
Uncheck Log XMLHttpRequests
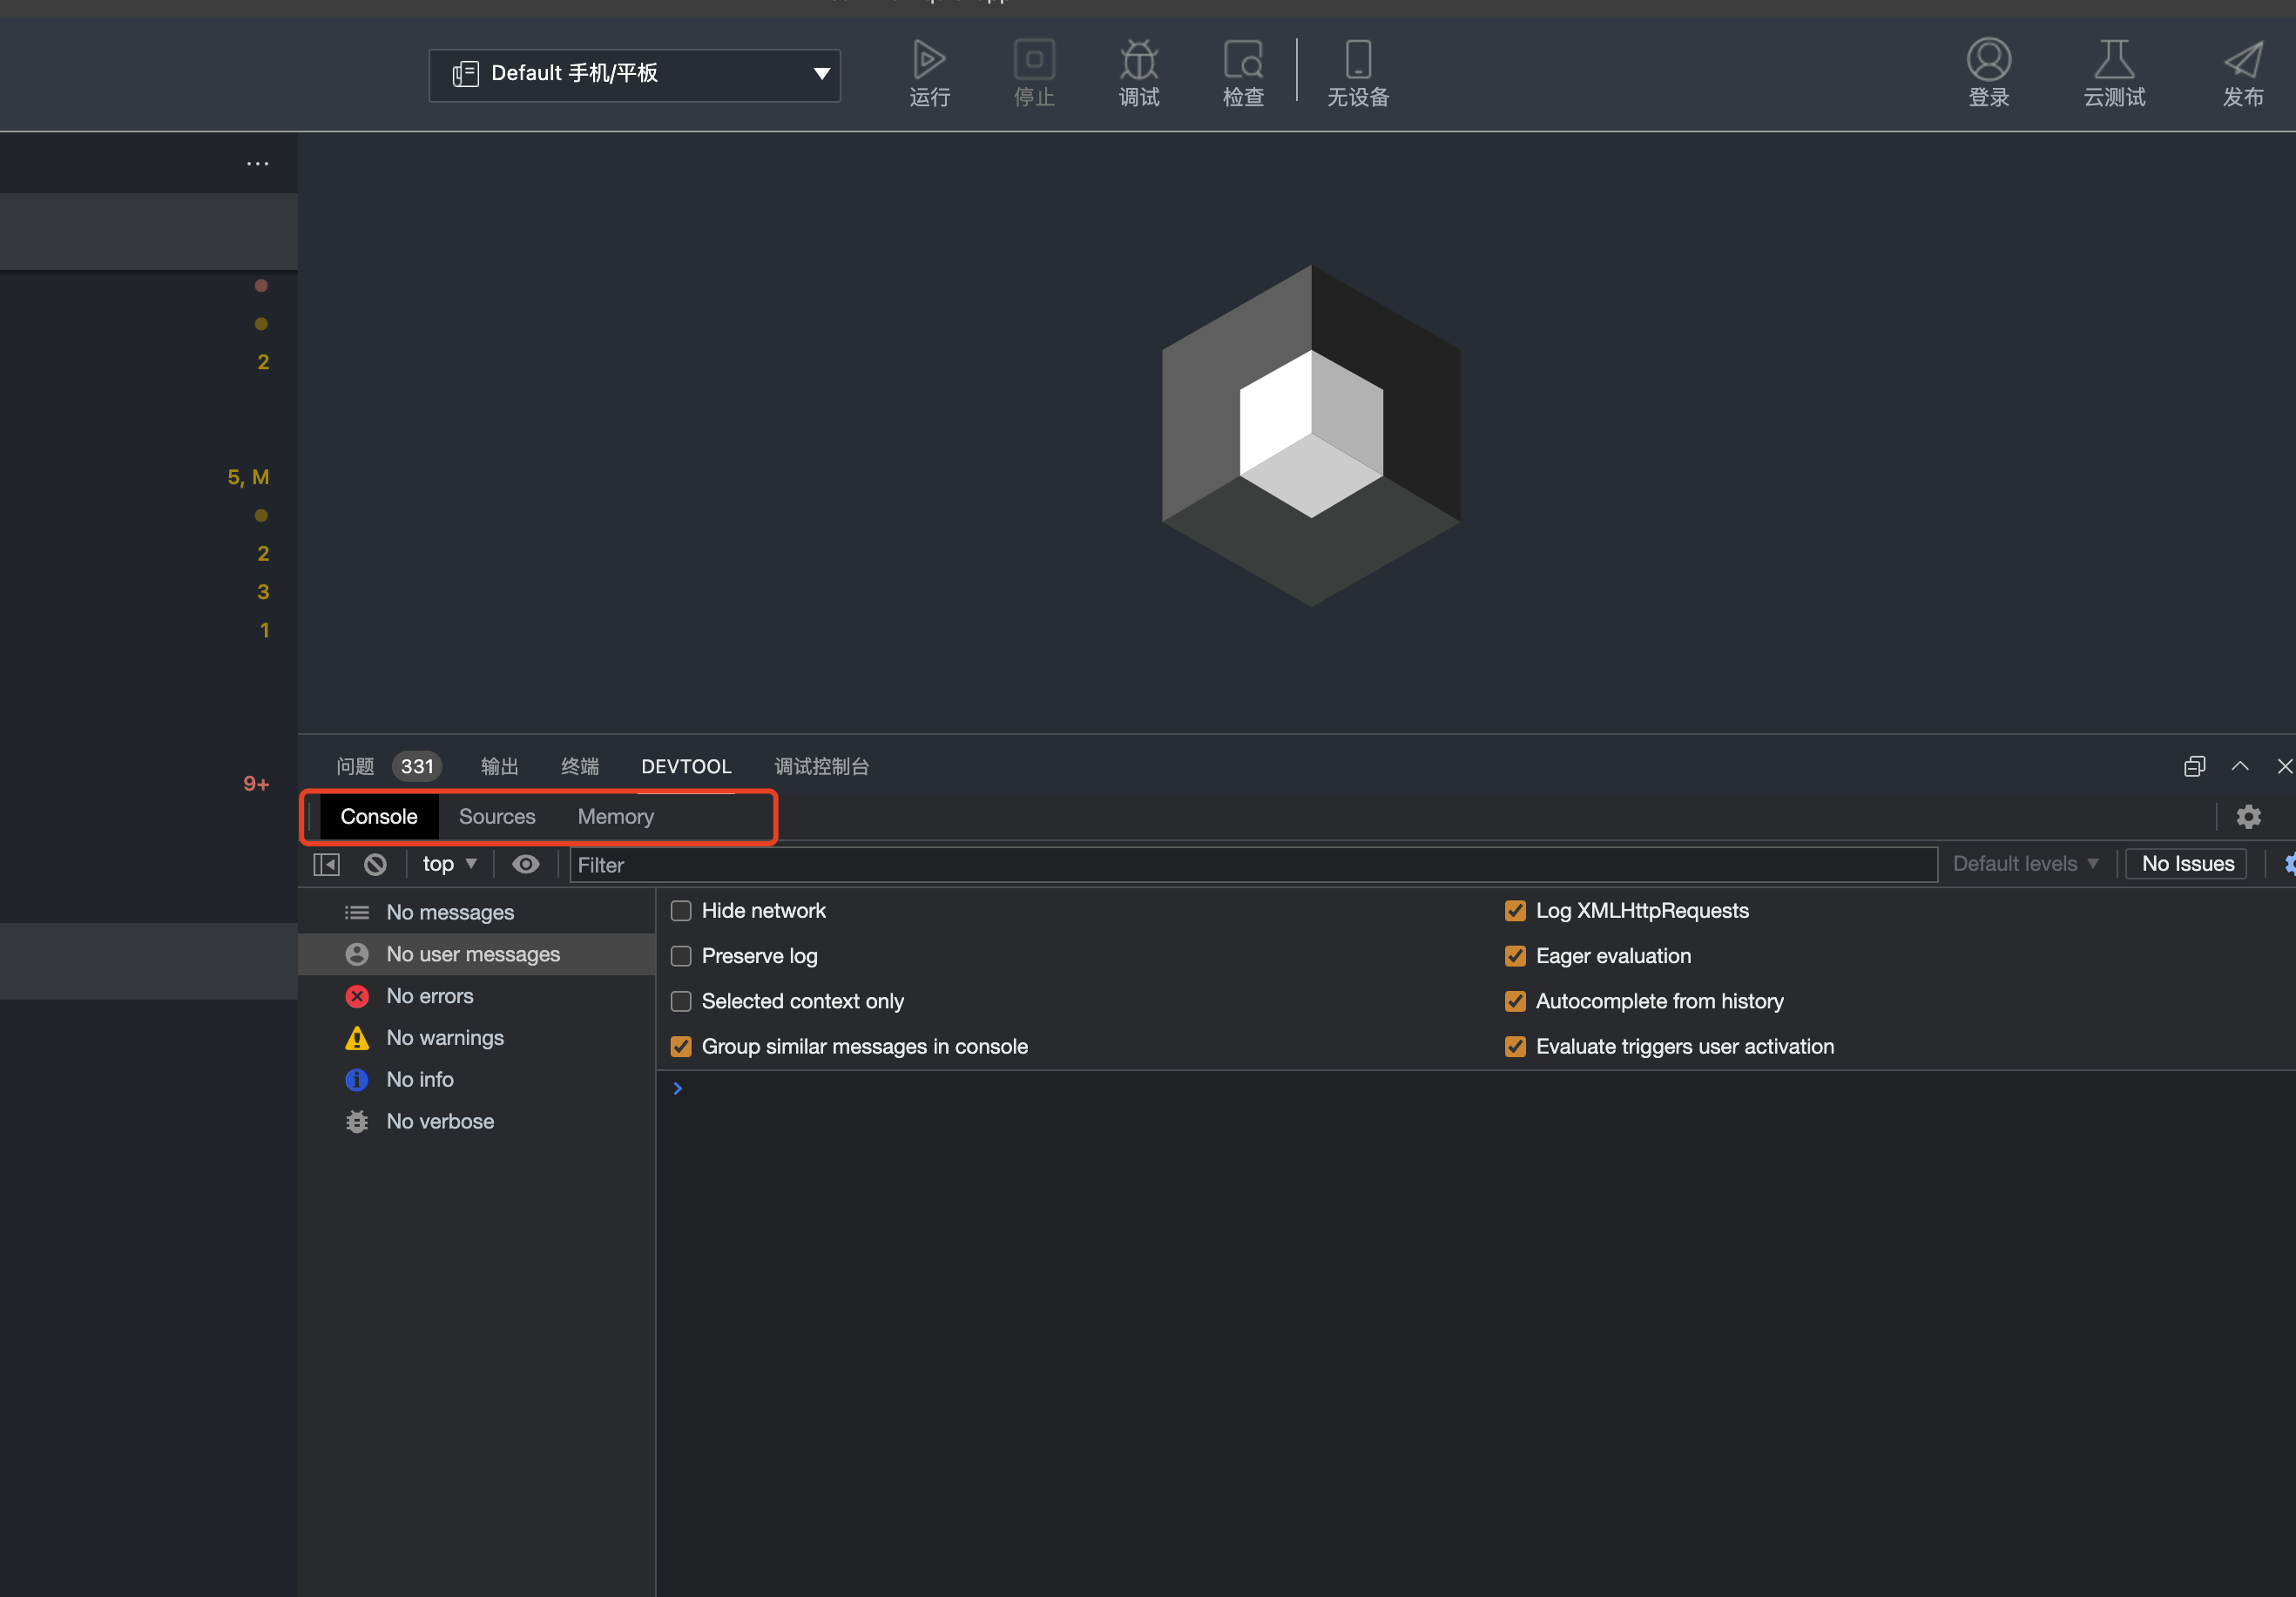tap(1515, 911)
